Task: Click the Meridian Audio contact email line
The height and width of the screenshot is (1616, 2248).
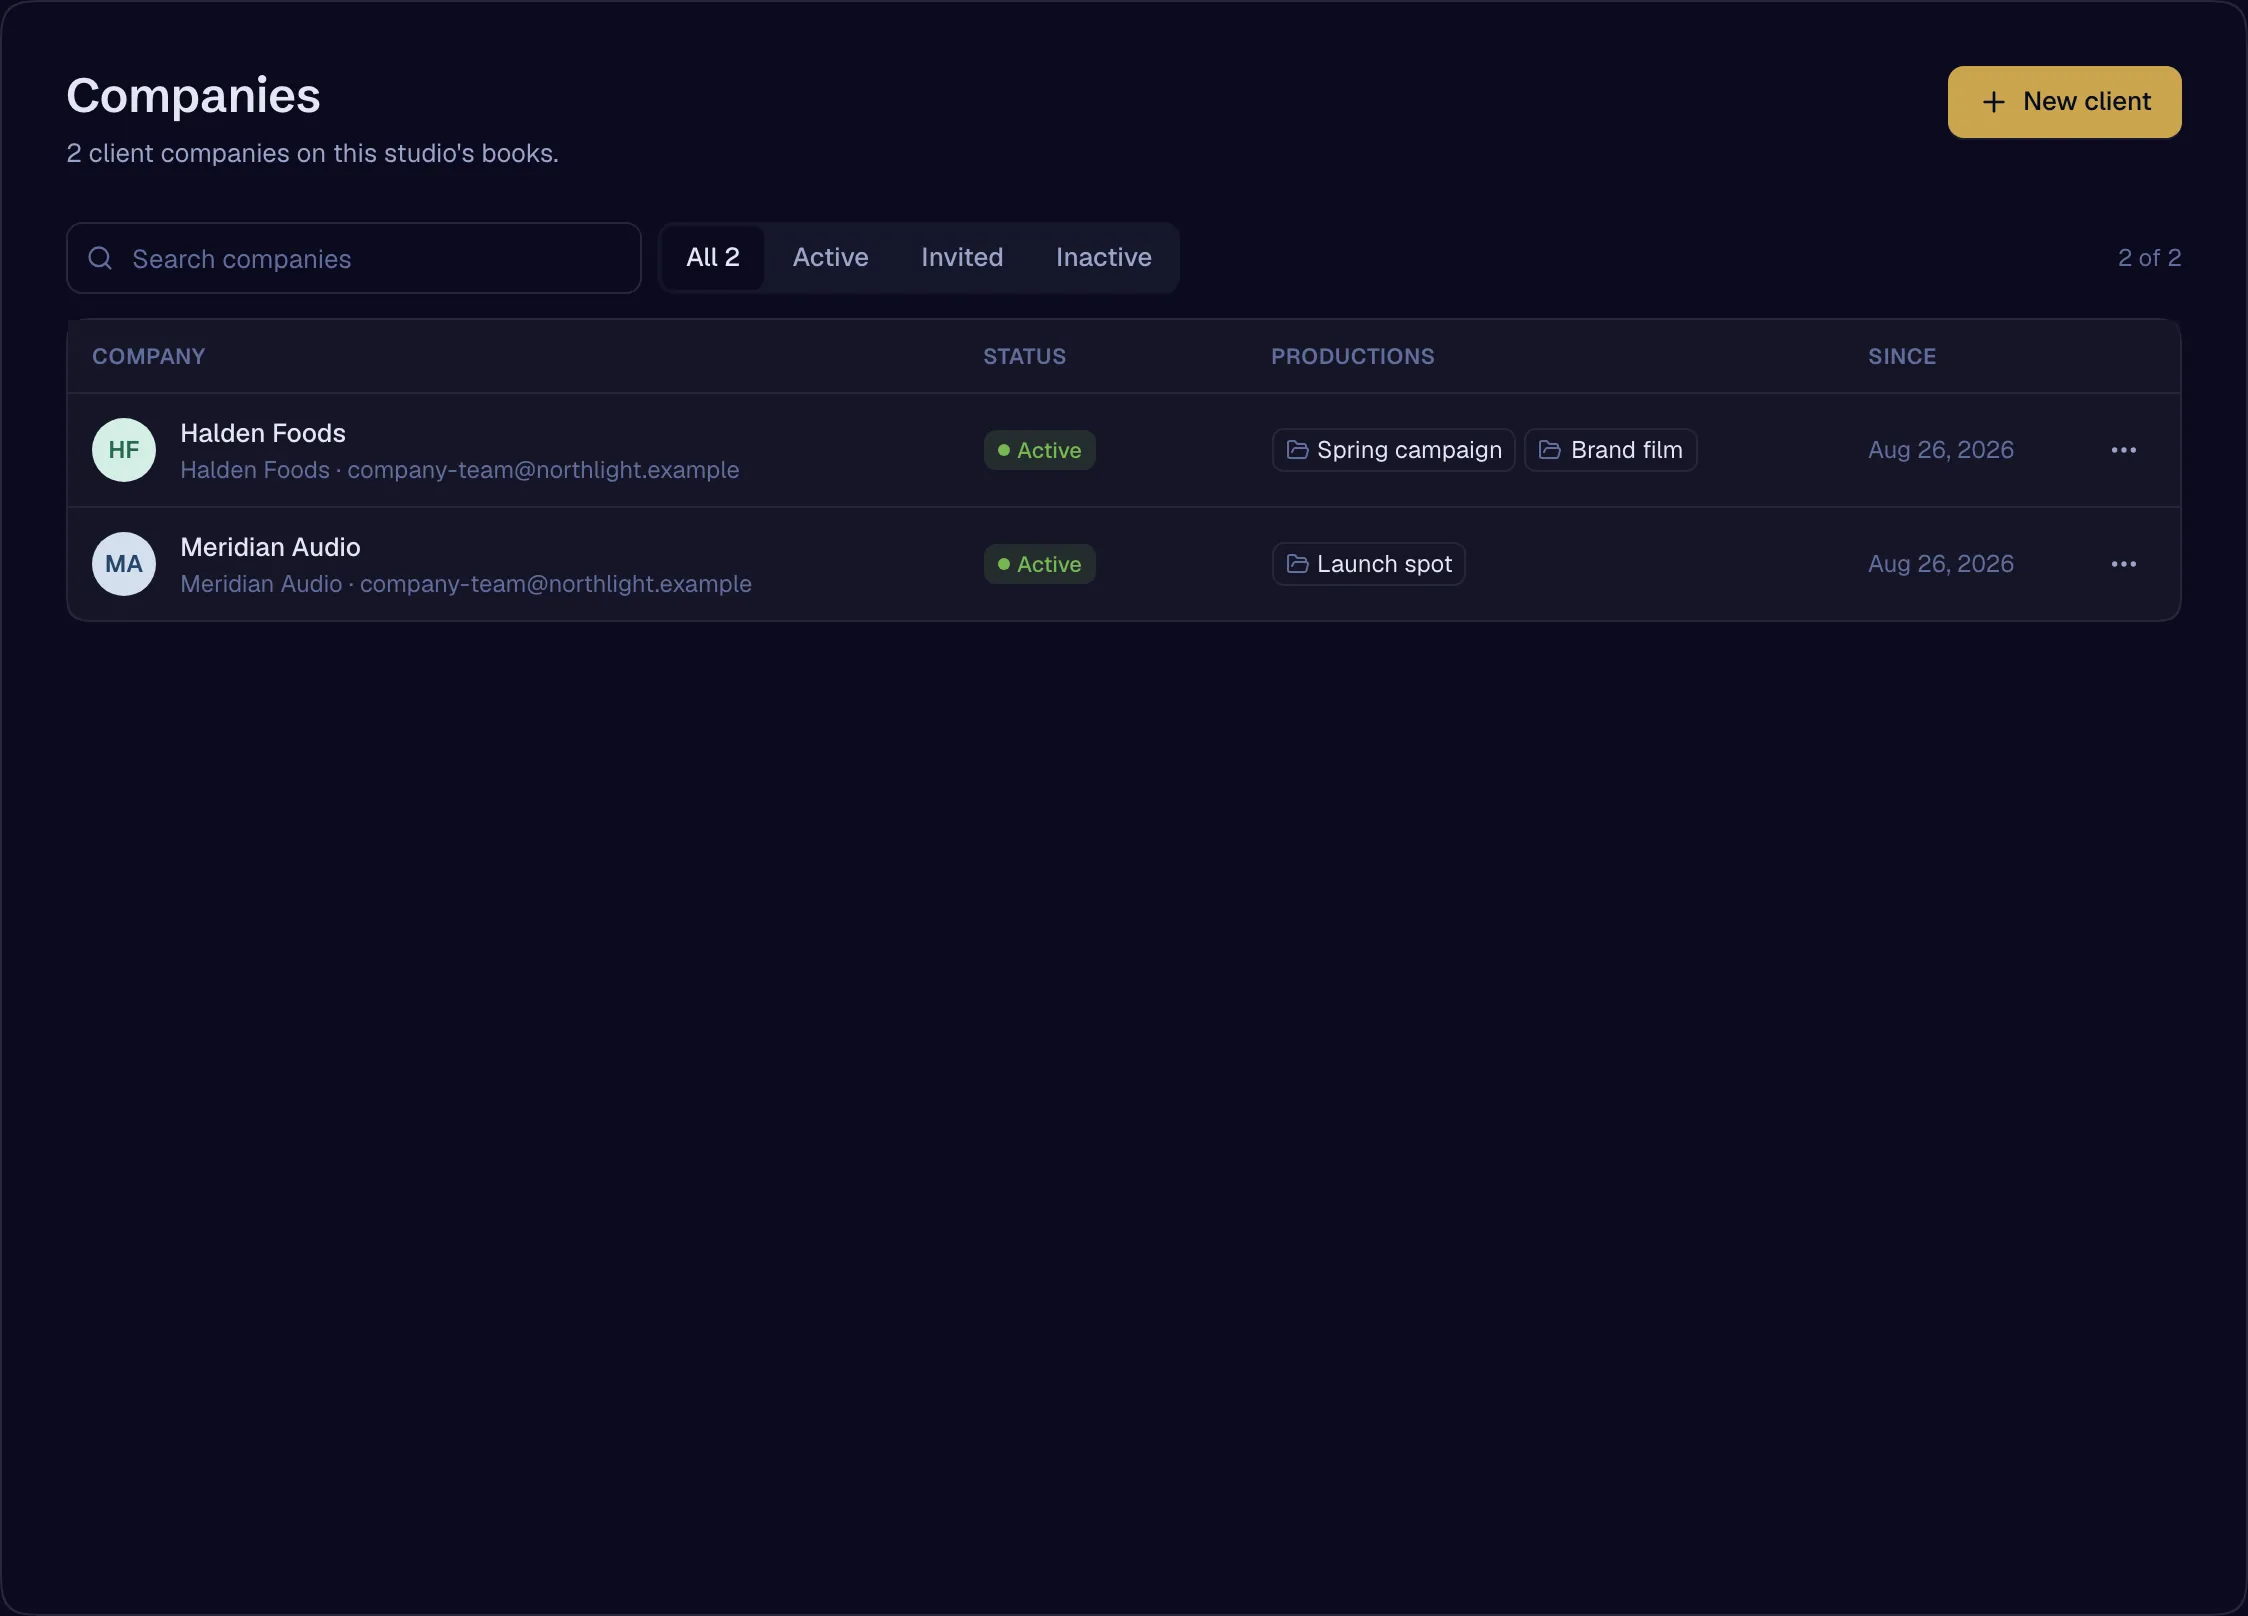Action: (x=466, y=584)
